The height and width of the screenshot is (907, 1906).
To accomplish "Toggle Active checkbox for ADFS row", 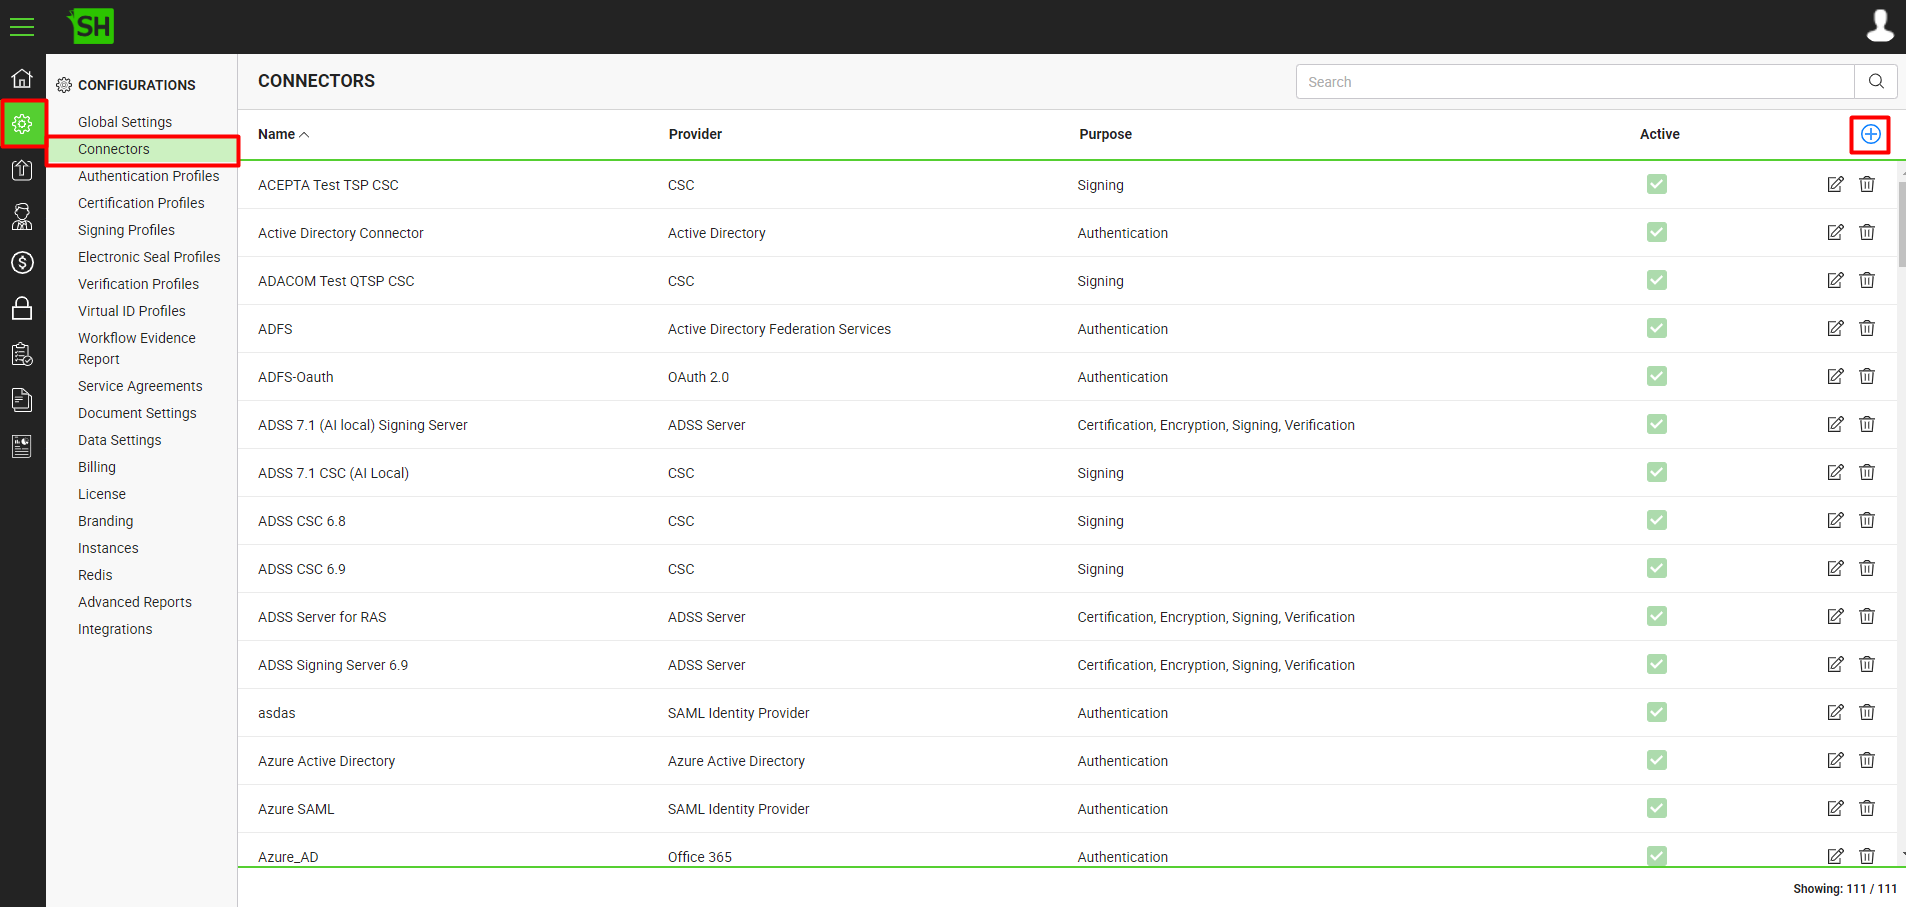I will (x=1657, y=328).
